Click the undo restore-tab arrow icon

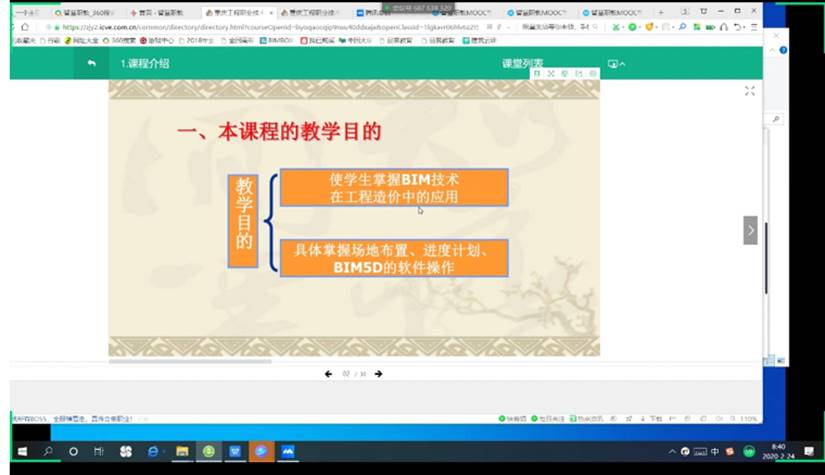click(x=738, y=27)
